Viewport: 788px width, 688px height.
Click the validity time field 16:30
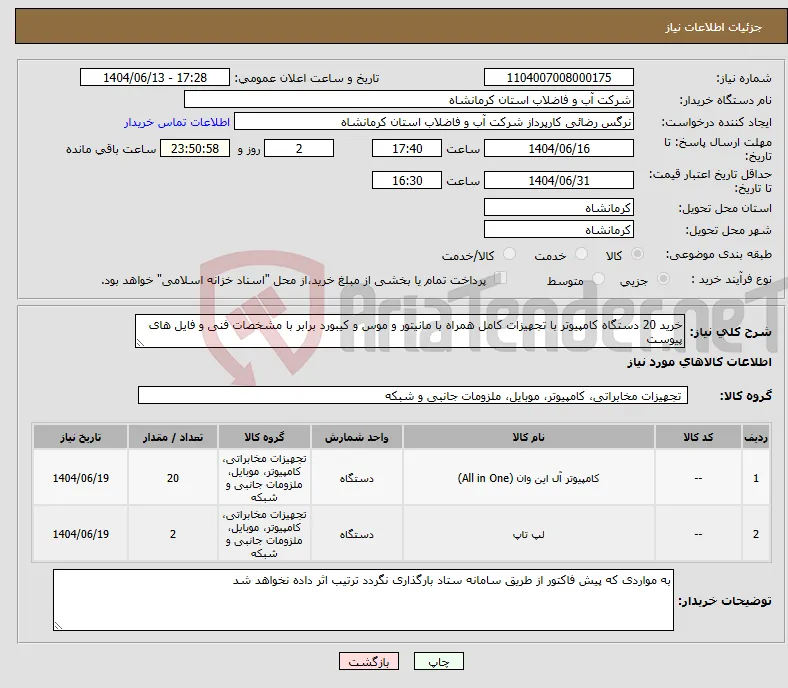(407, 180)
